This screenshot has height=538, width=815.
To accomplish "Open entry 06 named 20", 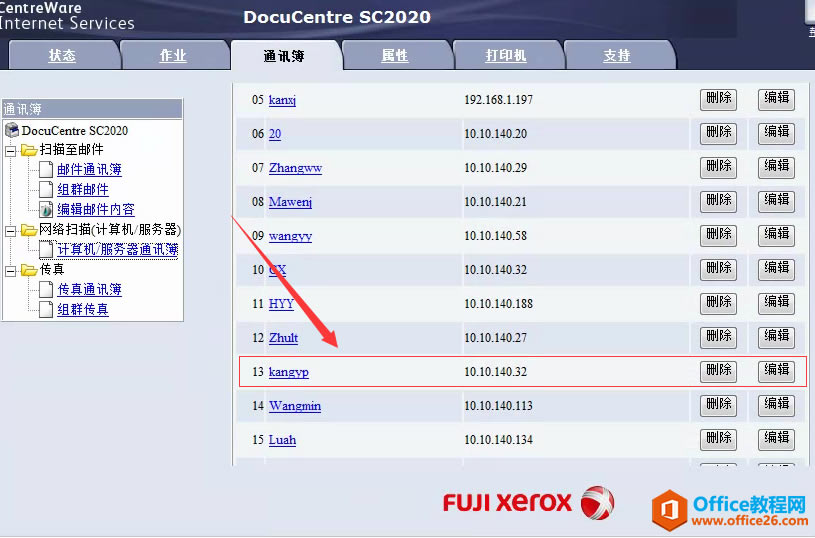I will (x=275, y=134).
